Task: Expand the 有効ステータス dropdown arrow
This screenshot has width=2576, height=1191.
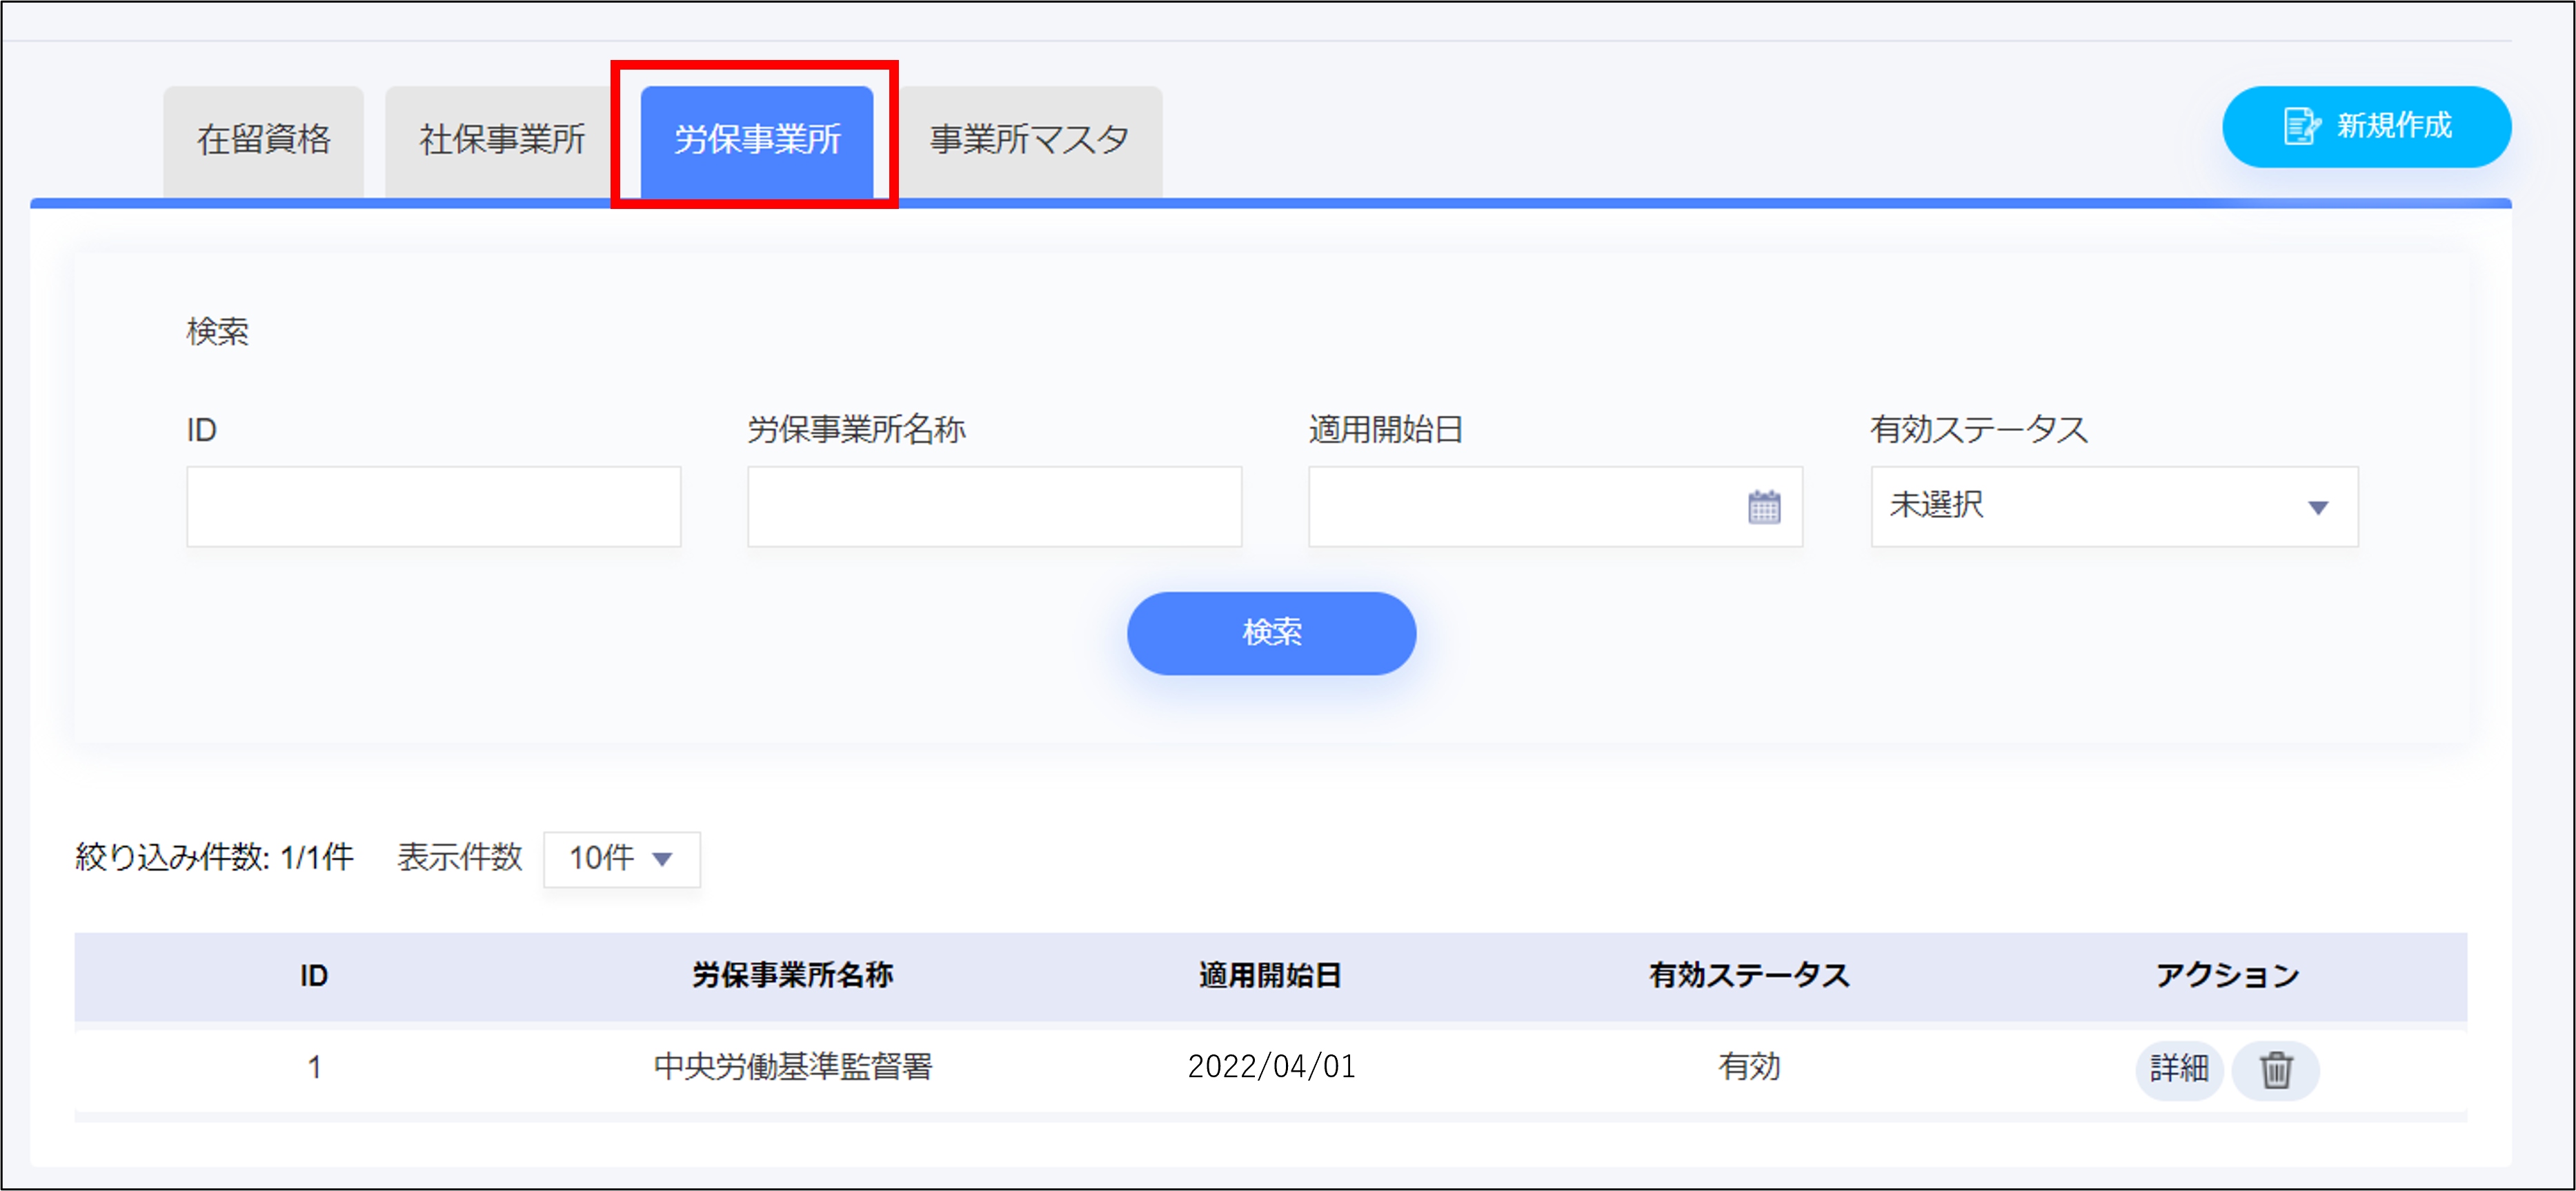Action: coord(2317,507)
